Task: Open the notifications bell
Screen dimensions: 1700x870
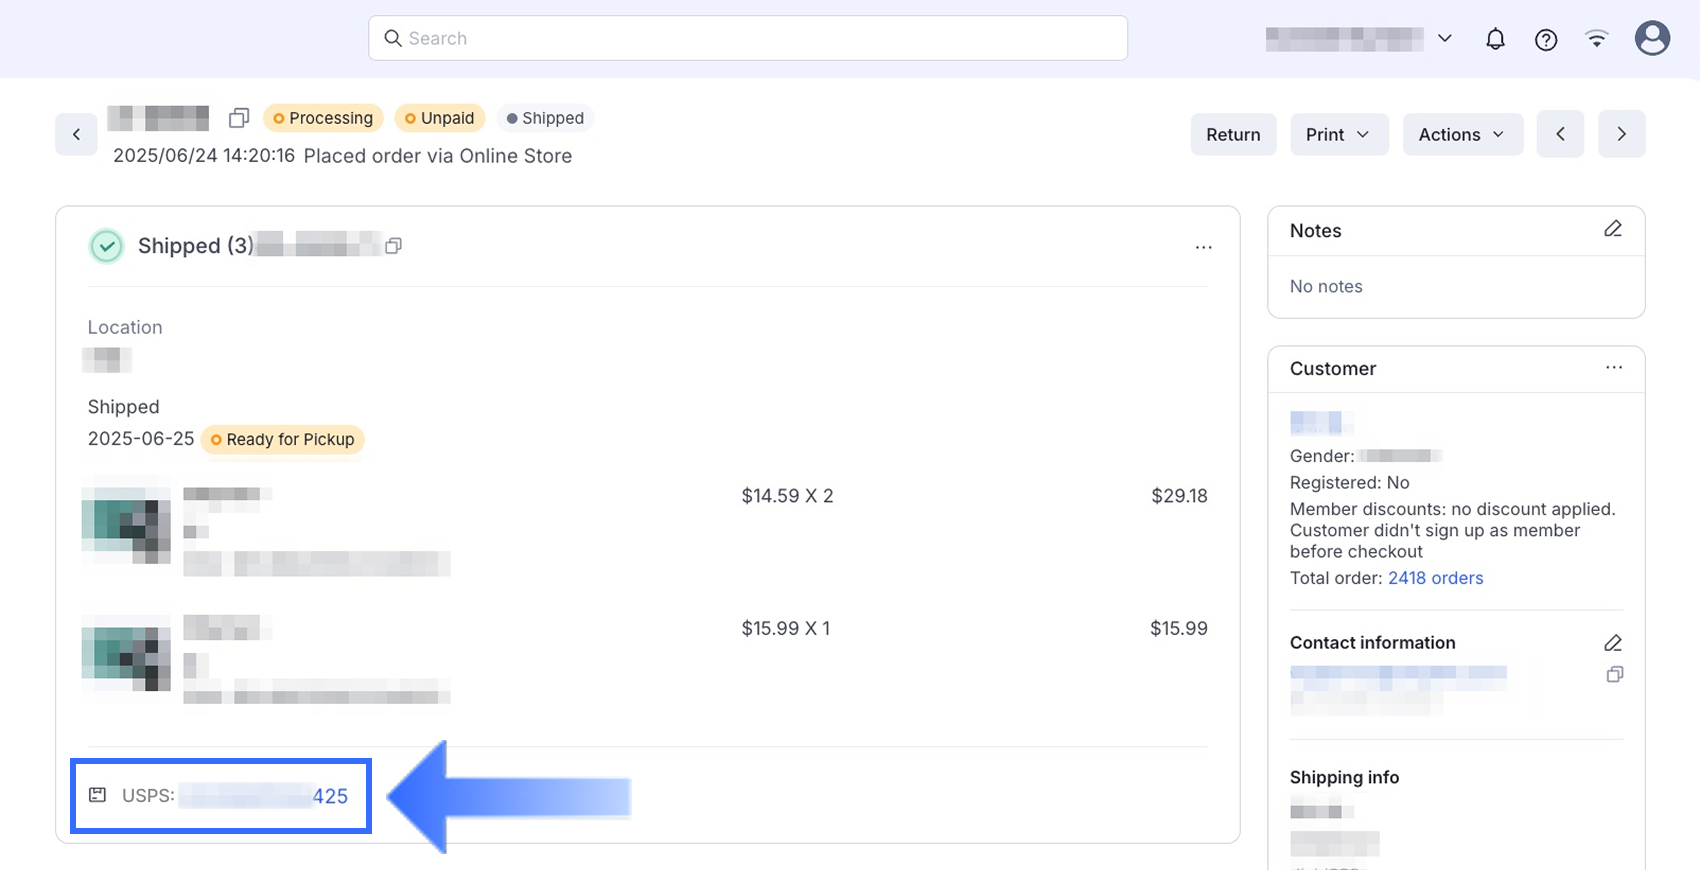Action: (1495, 39)
